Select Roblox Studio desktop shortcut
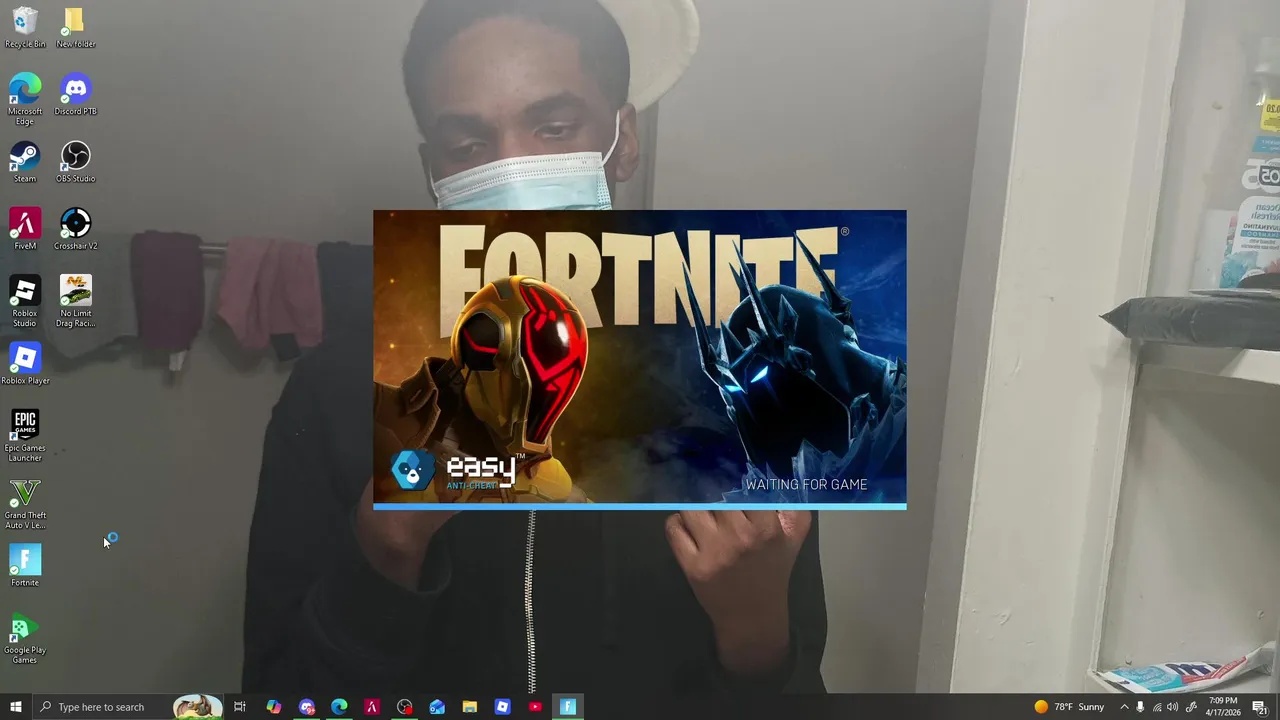This screenshot has width=1280, height=720. coord(25,301)
